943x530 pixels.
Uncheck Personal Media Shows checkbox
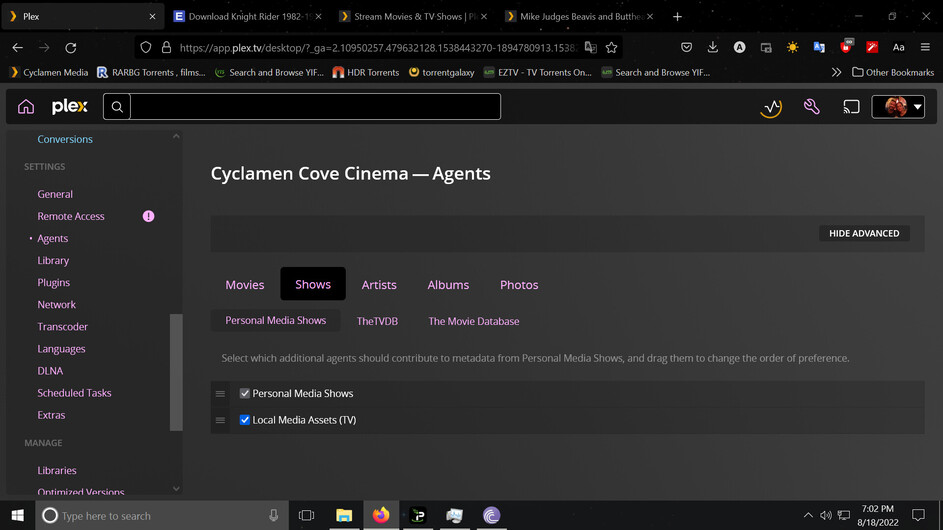pyautogui.click(x=245, y=393)
